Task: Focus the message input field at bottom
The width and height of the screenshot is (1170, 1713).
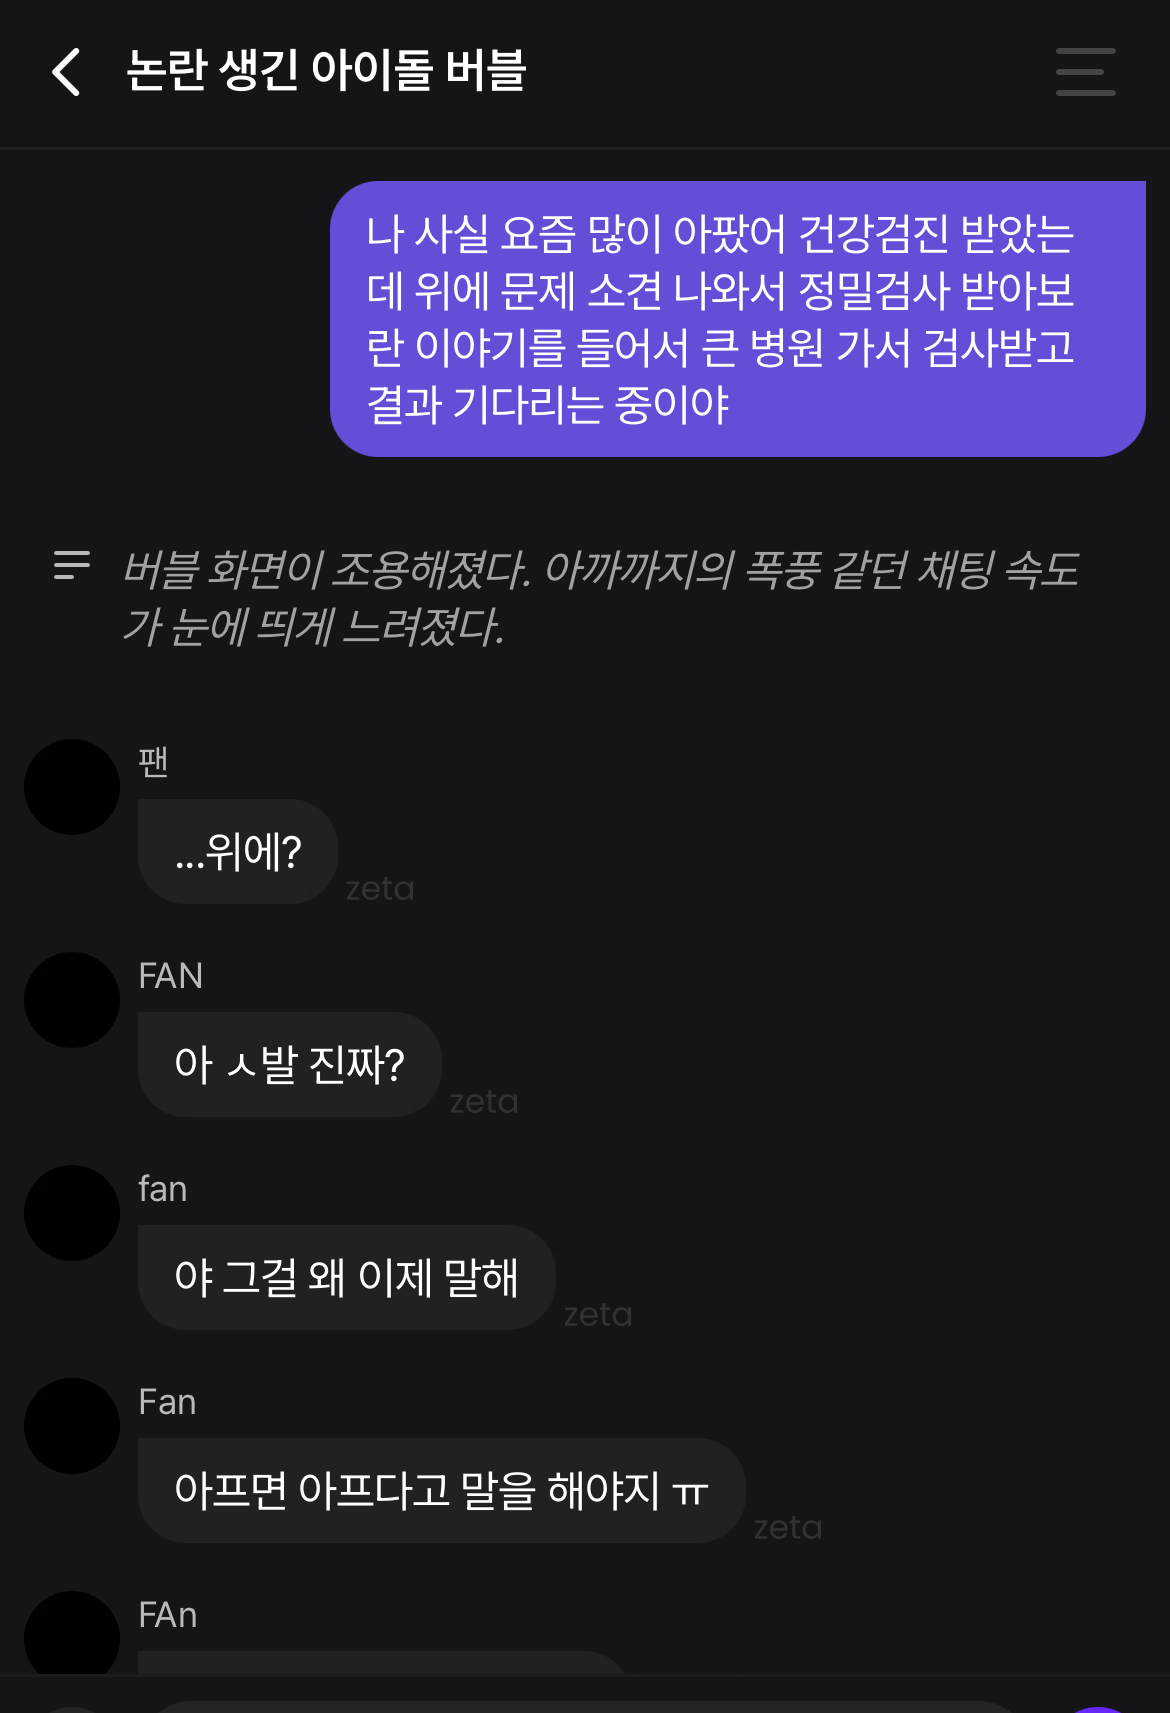Action: [585, 1706]
